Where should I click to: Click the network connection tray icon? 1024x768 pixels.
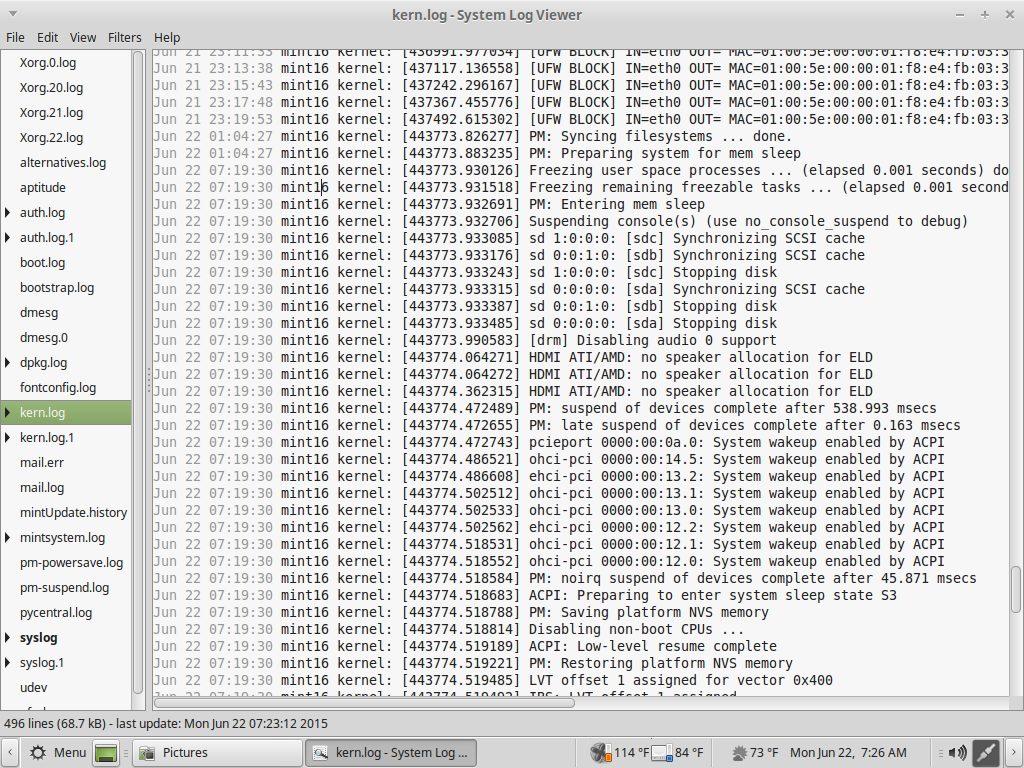(986, 752)
